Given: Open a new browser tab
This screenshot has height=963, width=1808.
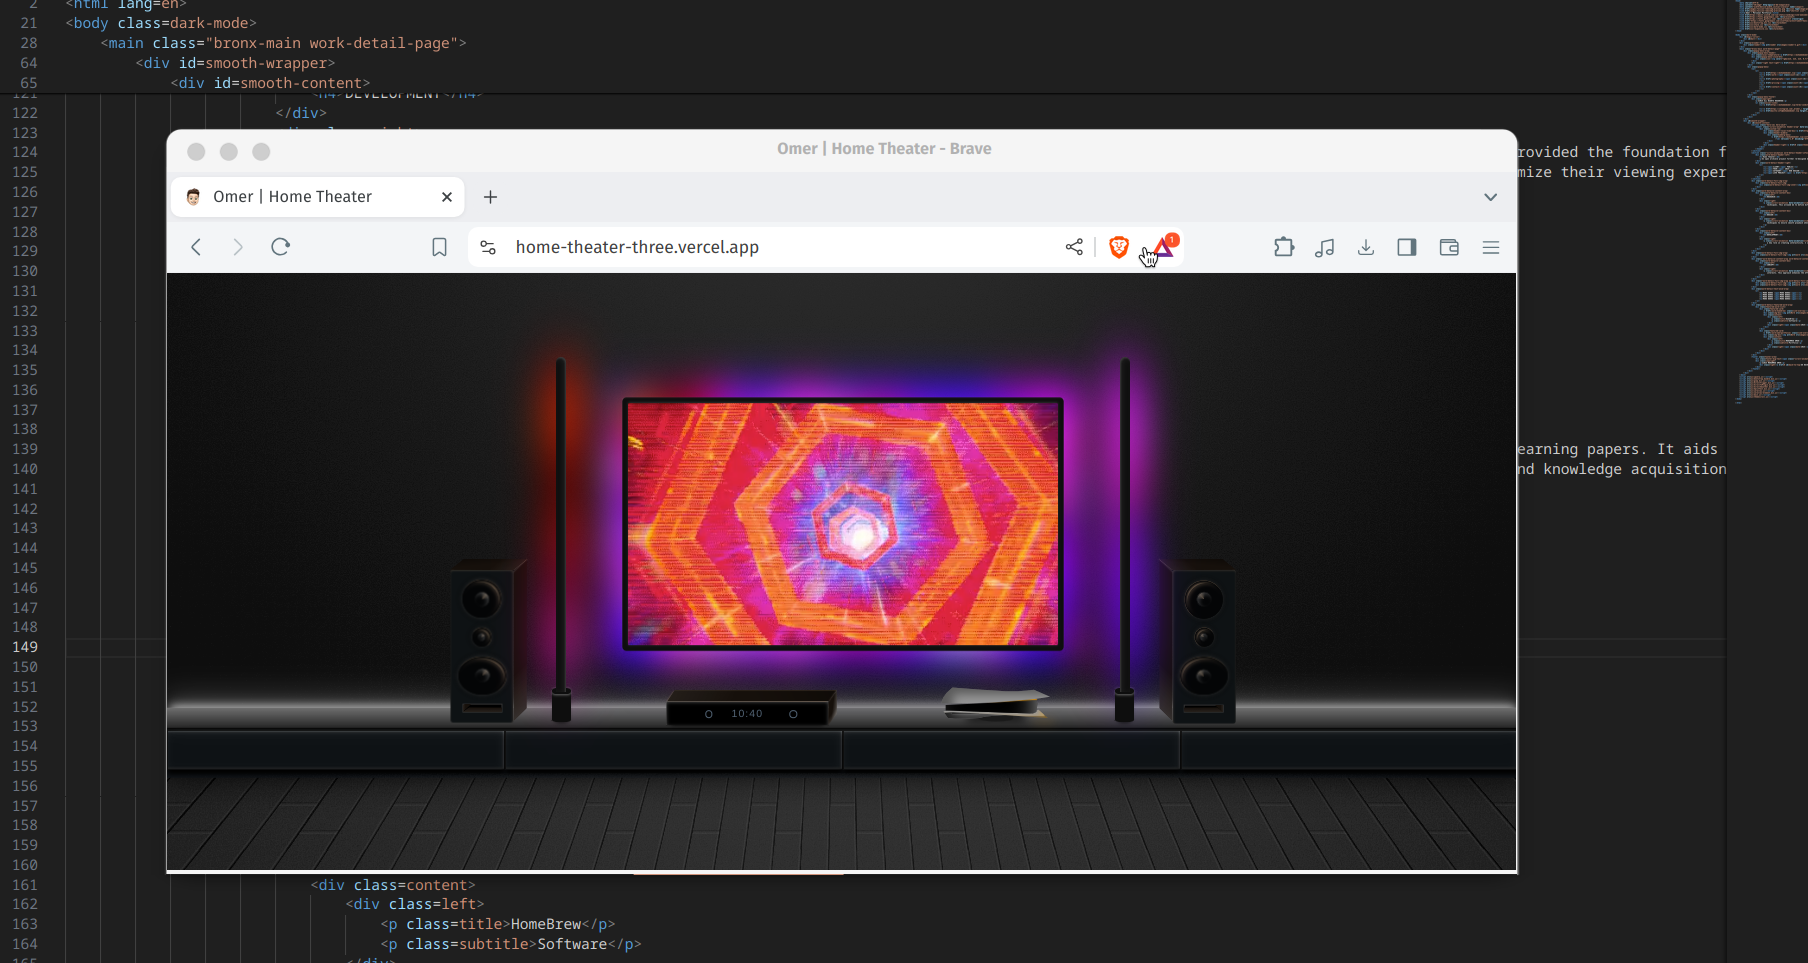Looking at the screenshot, I should (490, 197).
